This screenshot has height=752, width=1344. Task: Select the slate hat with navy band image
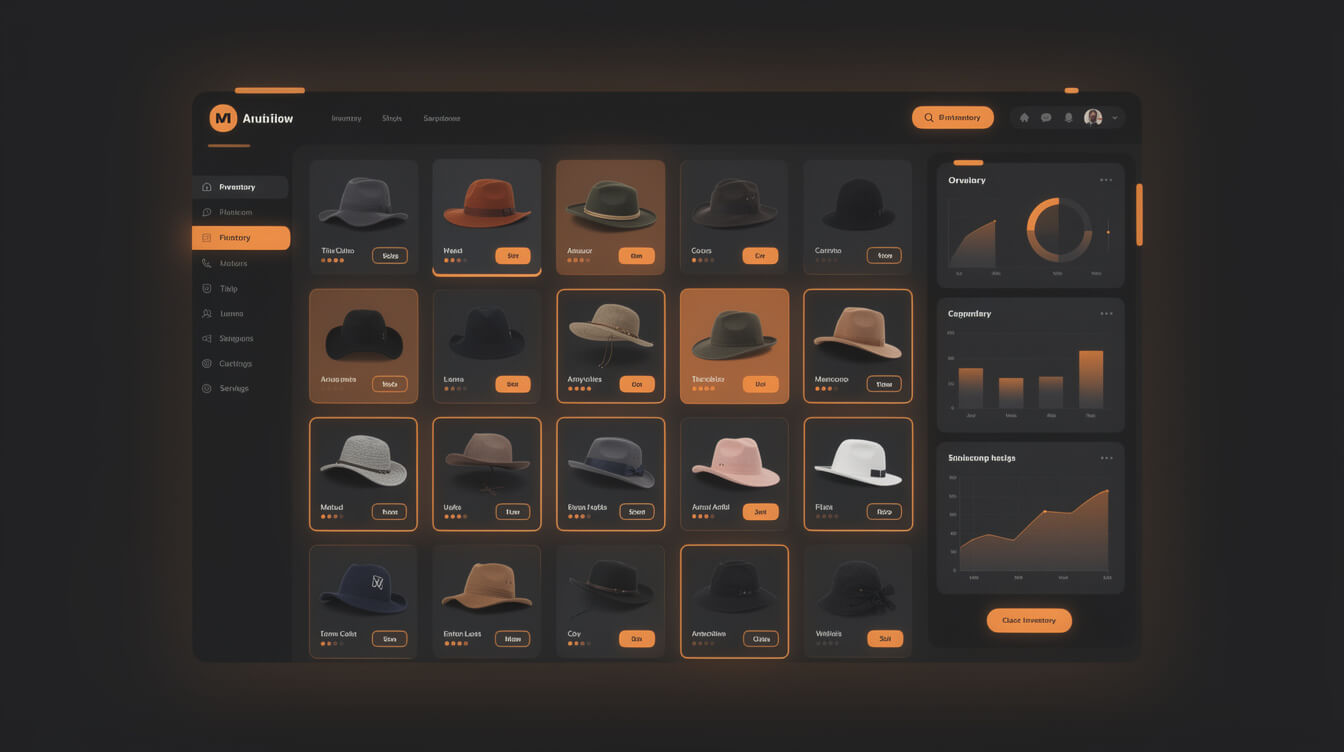(x=611, y=461)
